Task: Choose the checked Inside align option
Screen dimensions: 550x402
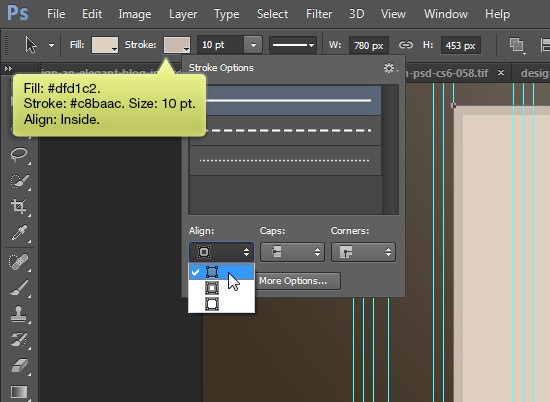Action: pyautogui.click(x=221, y=272)
